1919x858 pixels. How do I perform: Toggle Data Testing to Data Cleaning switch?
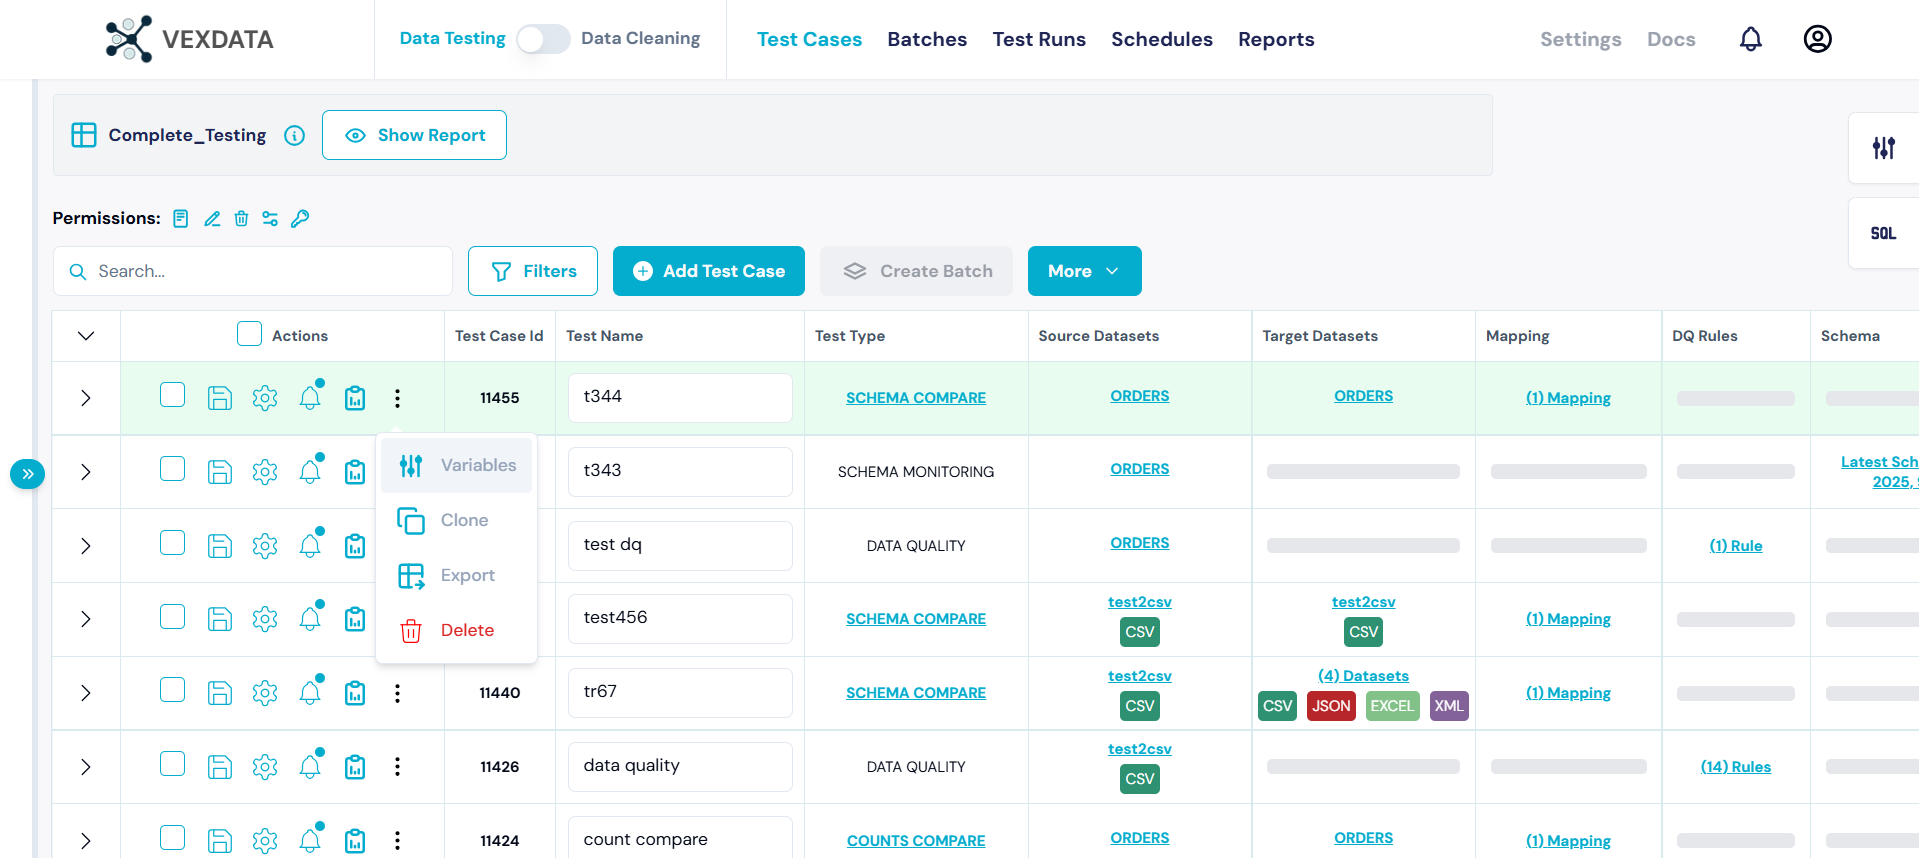(x=543, y=39)
